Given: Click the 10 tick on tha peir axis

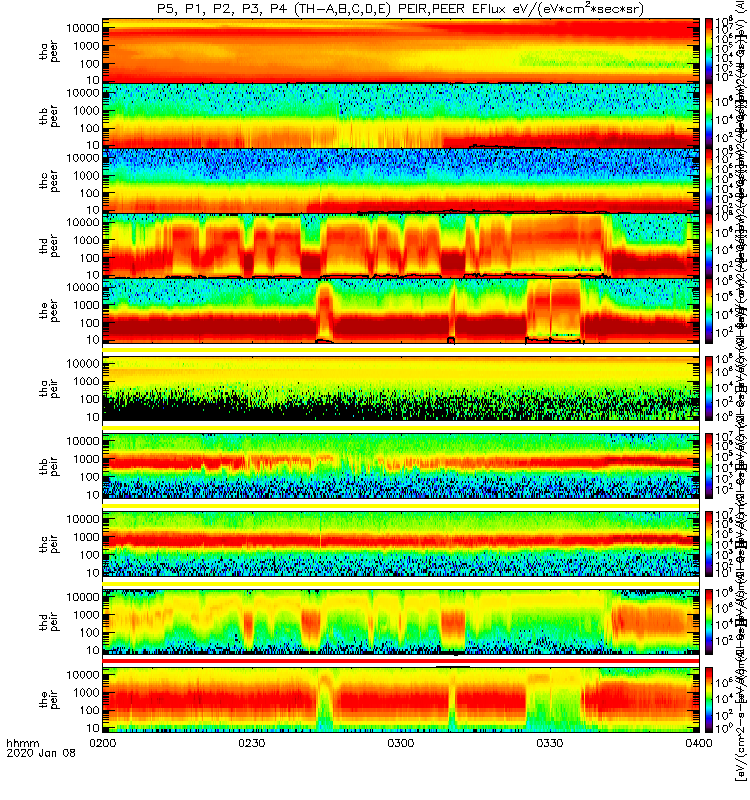Looking at the screenshot, I should 93,417.
